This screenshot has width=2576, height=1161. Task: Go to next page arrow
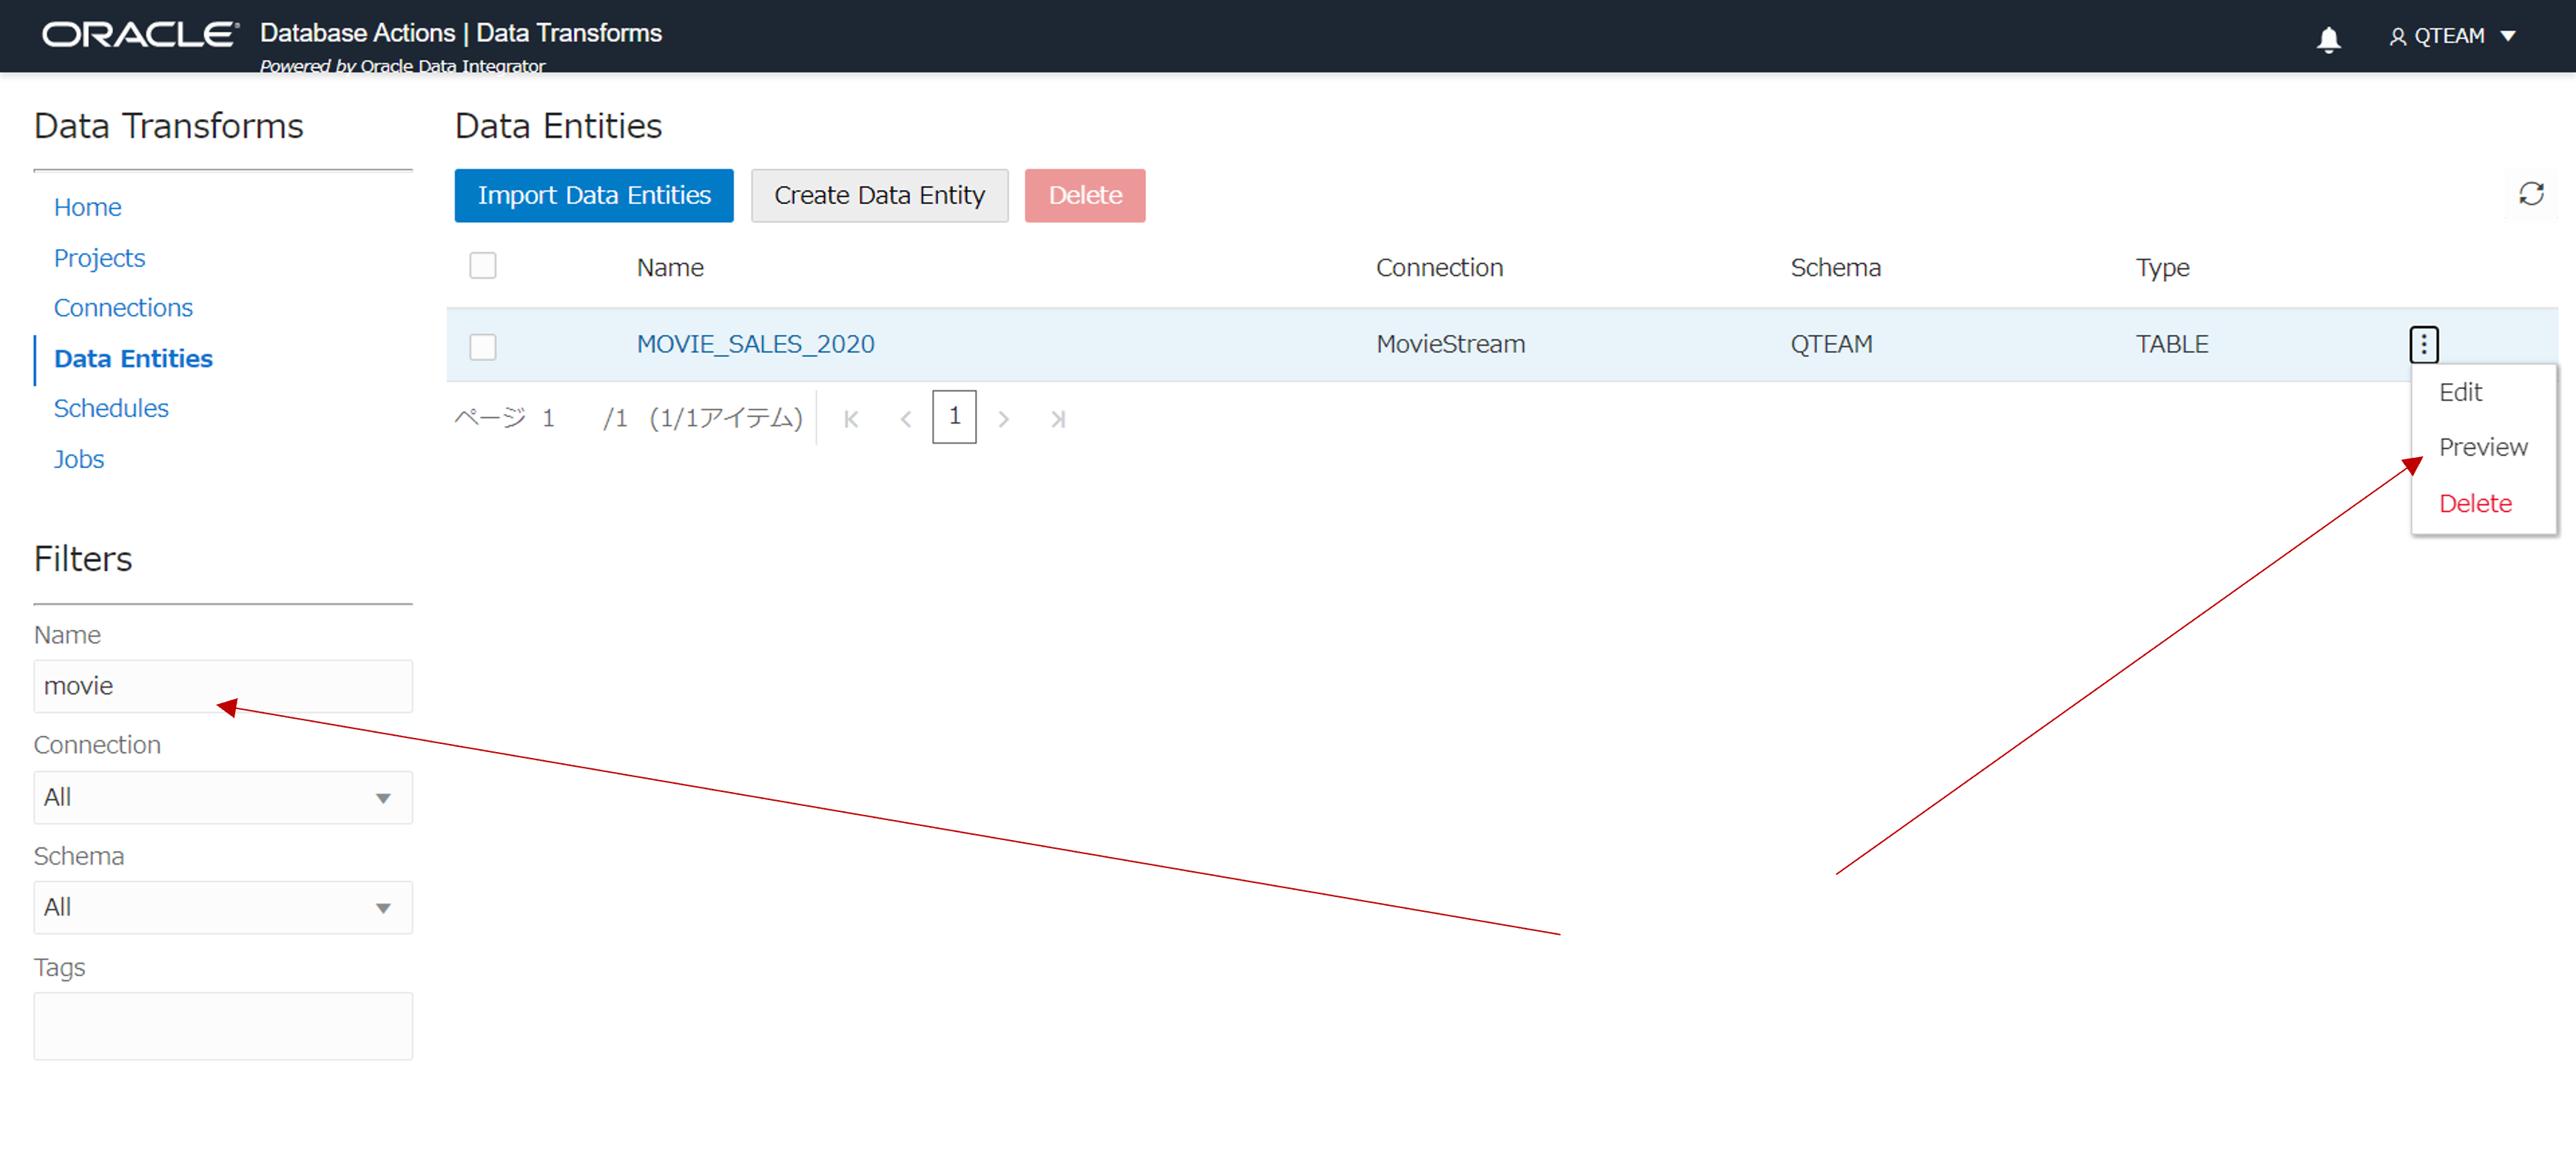(1003, 419)
